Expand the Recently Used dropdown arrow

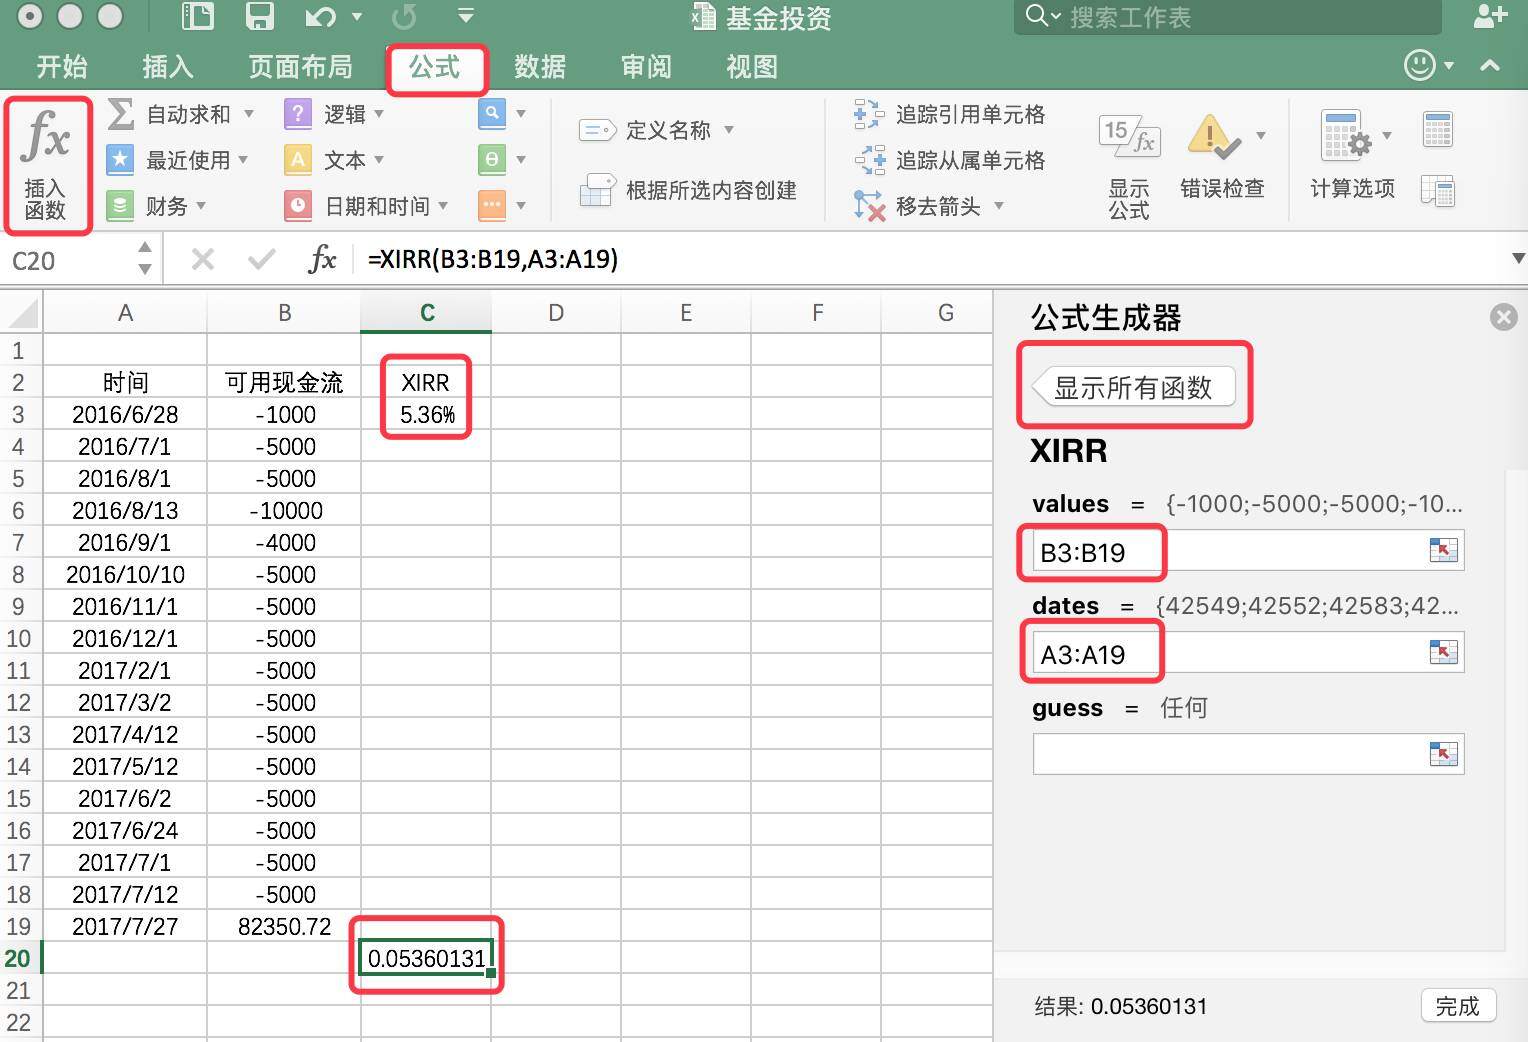point(243,160)
